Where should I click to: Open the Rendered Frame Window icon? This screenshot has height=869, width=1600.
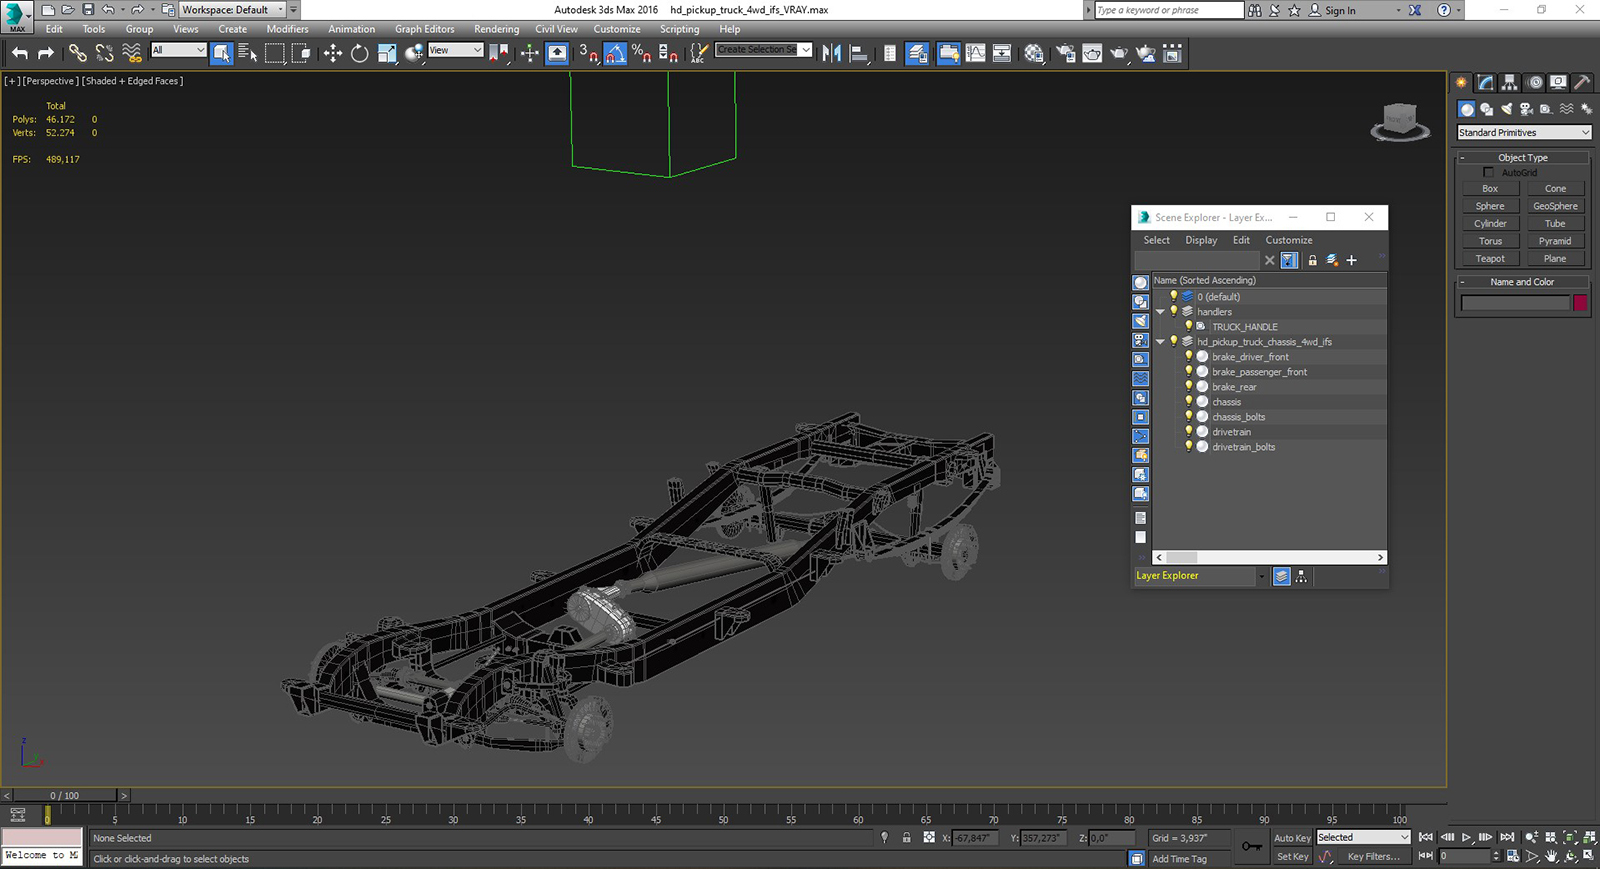click(1092, 54)
